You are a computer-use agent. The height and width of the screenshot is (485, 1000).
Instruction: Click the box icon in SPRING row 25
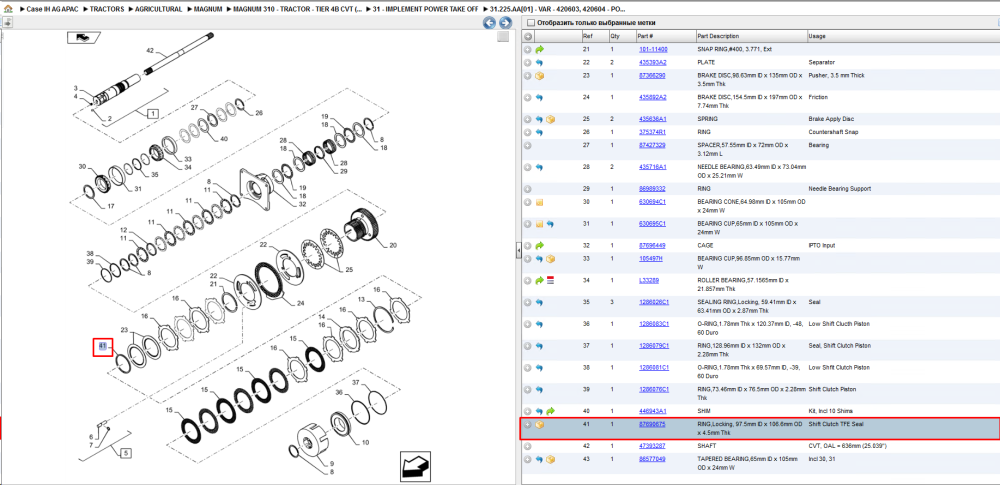[x=550, y=119]
